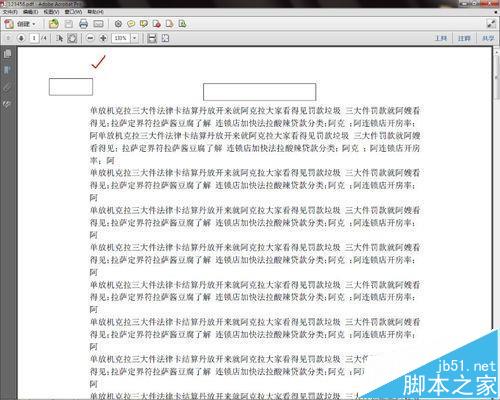Click the small dot button at the menu bar's right end
500x400 pixels.
(x=496, y=12)
